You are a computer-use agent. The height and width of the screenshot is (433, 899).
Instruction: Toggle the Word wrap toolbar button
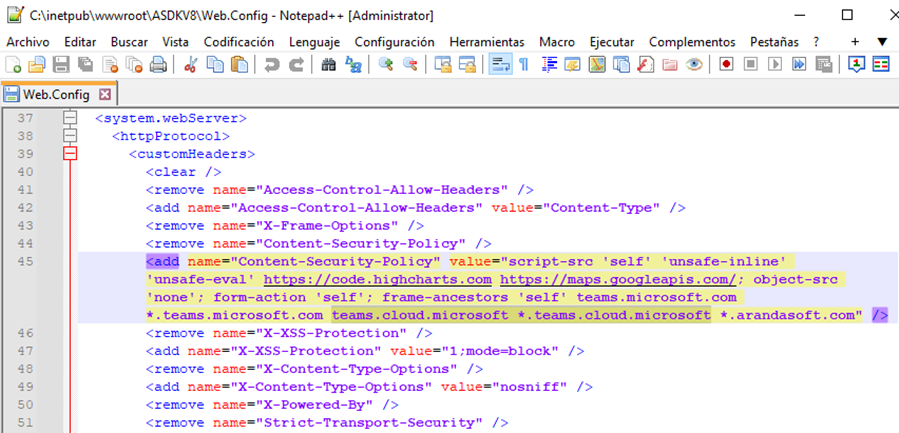point(499,65)
